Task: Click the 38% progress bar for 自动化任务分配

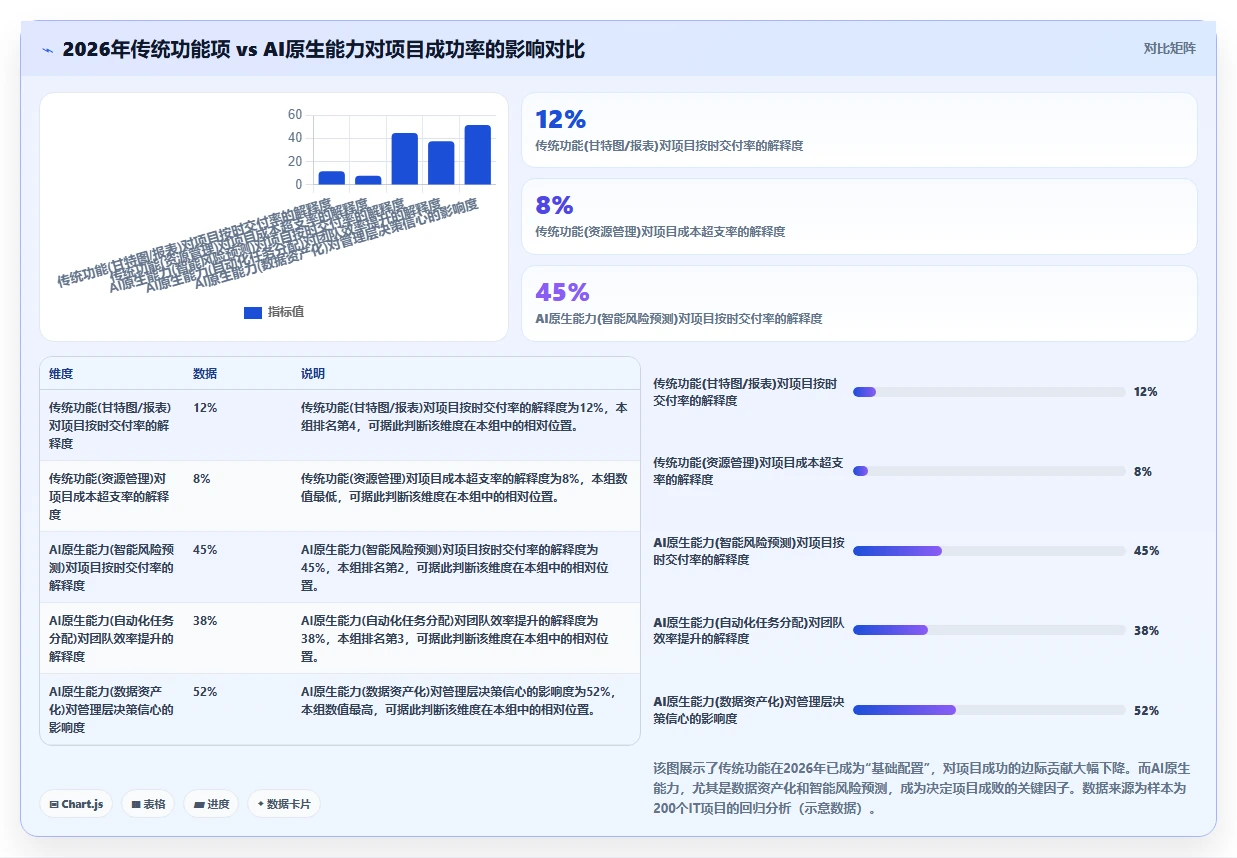Action: pyautogui.click(x=989, y=630)
